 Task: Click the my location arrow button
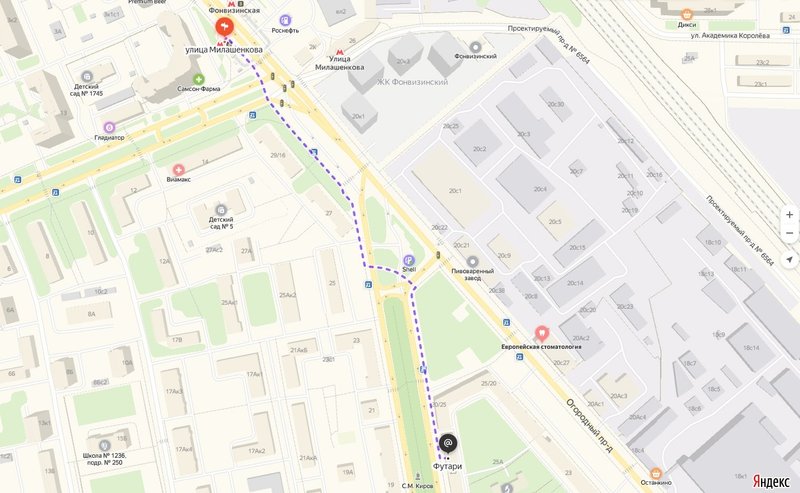pos(789,259)
